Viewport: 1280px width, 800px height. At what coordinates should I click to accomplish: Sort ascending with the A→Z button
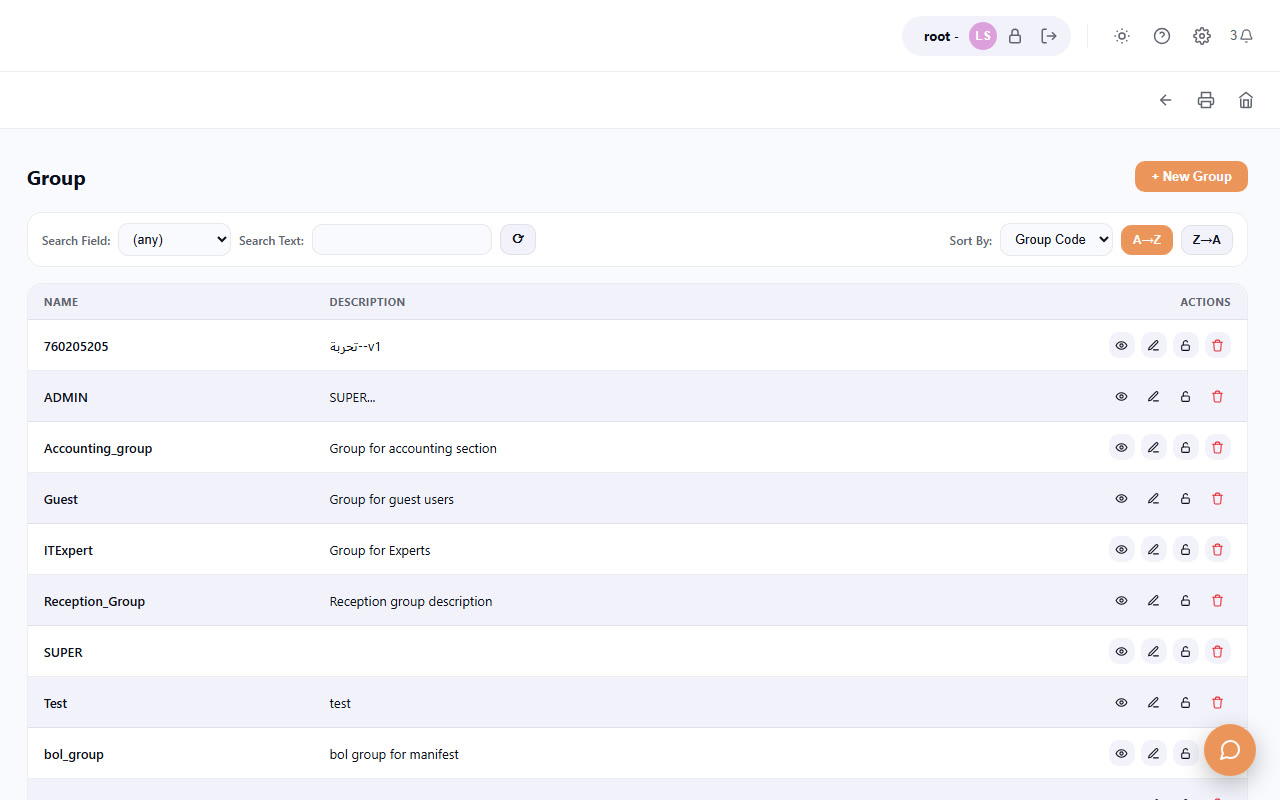[1147, 240]
